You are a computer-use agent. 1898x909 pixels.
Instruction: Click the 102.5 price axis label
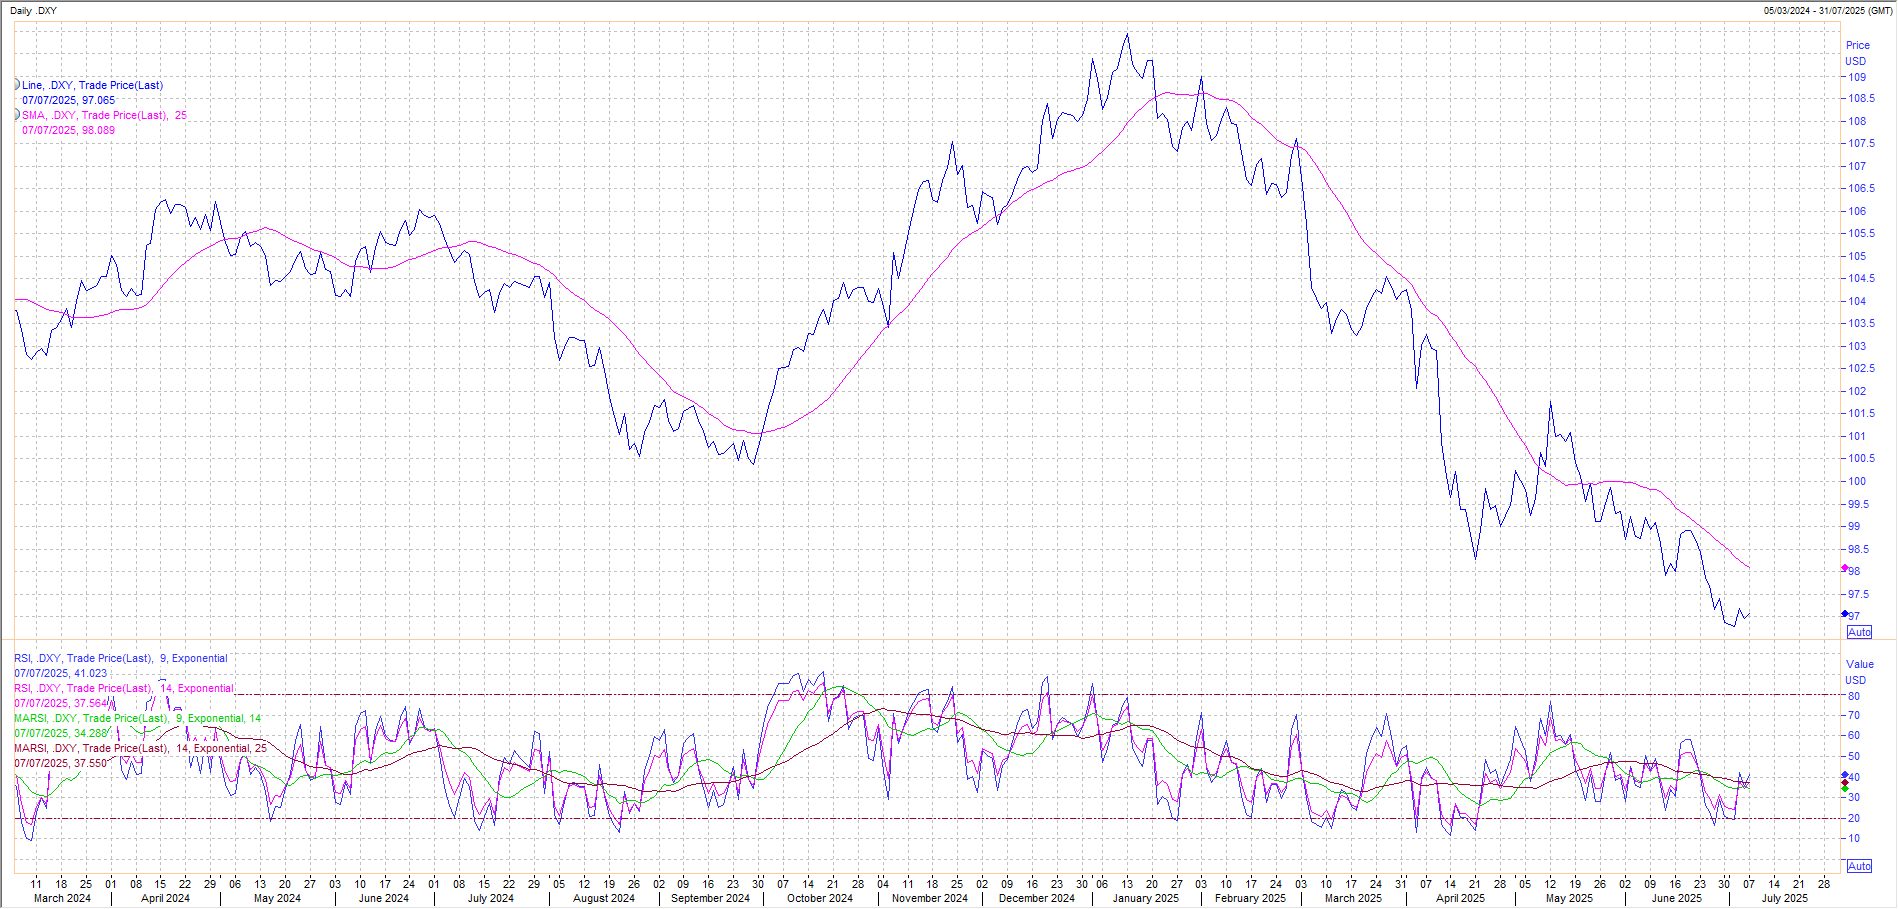[x=1861, y=369]
